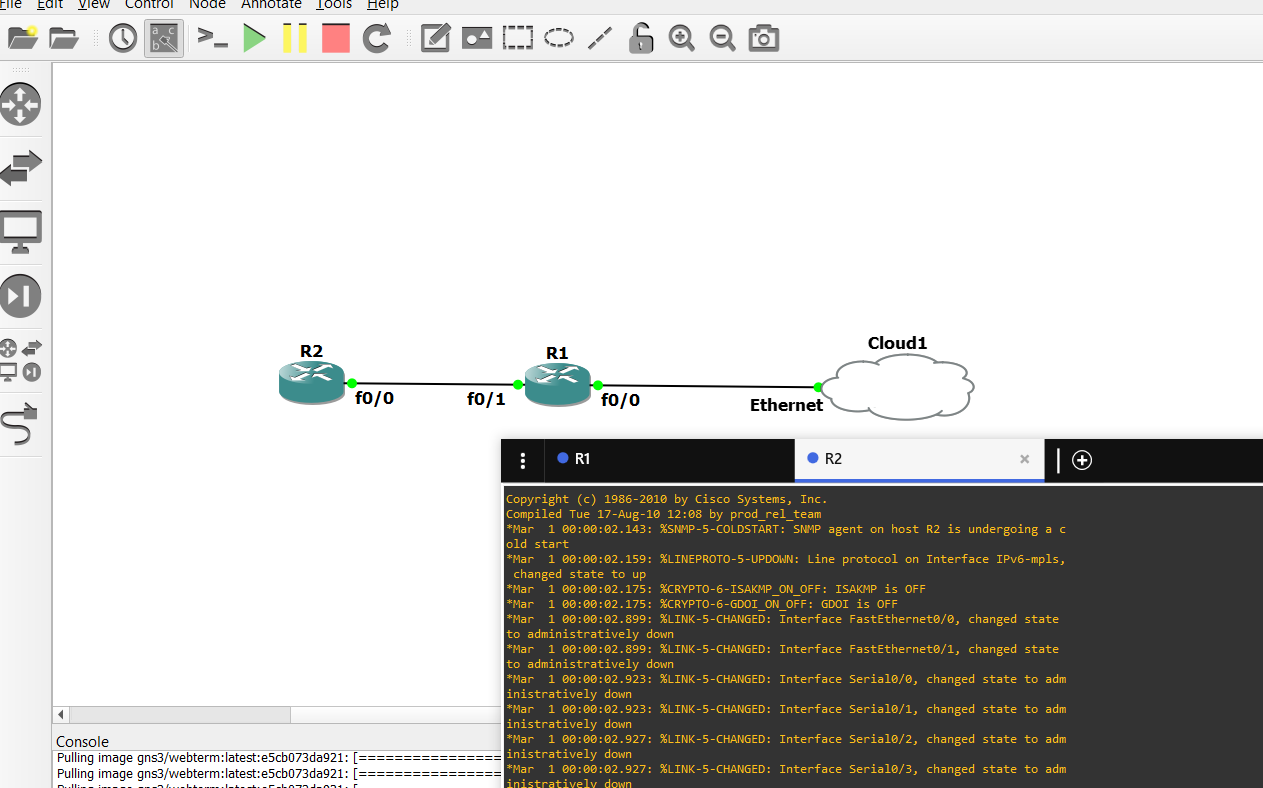Browse security devices in the sidebar
Viewport: 1263px width, 788px height.
pos(20,295)
